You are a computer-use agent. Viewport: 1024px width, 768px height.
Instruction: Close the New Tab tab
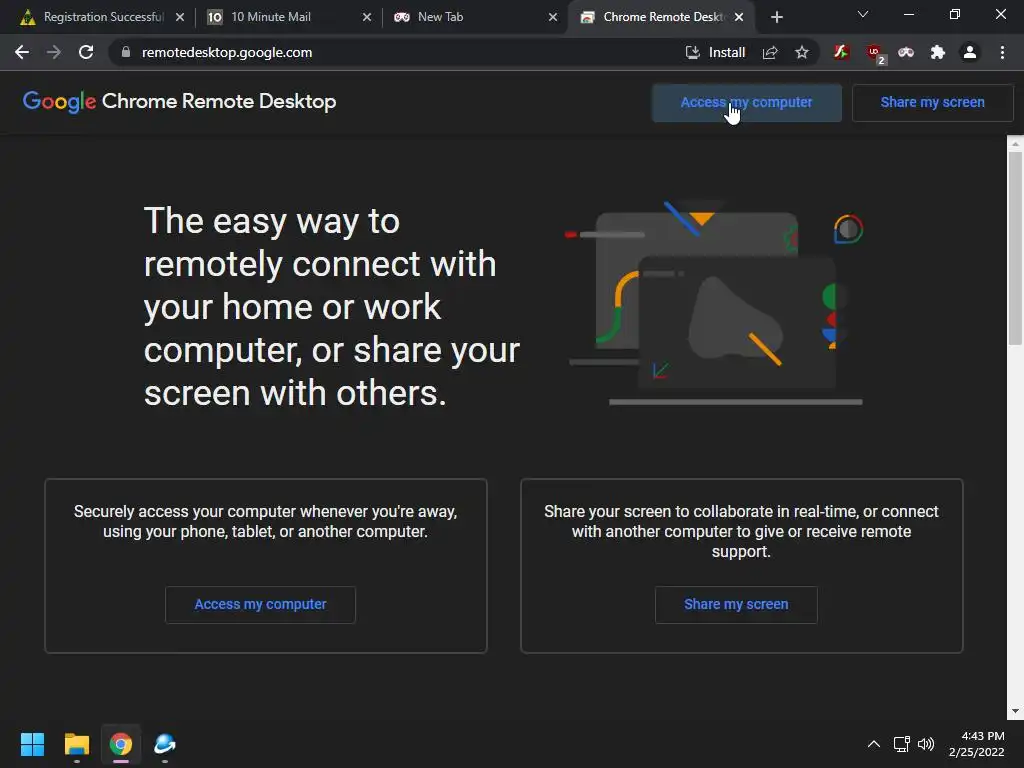tap(553, 17)
